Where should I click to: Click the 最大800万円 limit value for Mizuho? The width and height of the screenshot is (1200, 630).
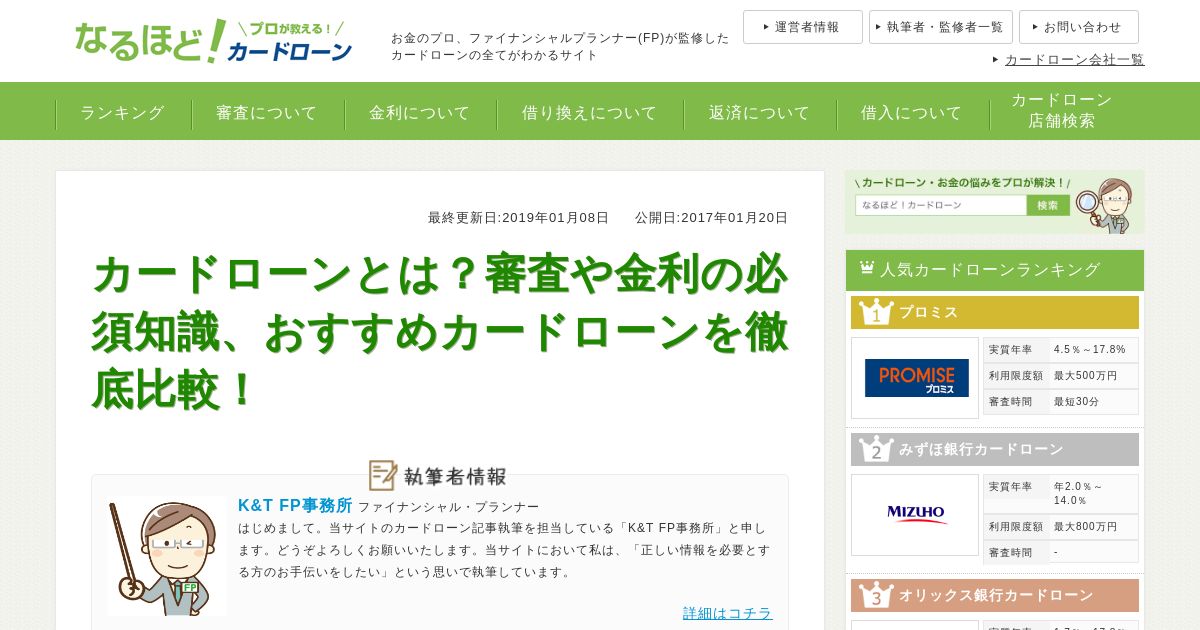[x=1086, y=527]
